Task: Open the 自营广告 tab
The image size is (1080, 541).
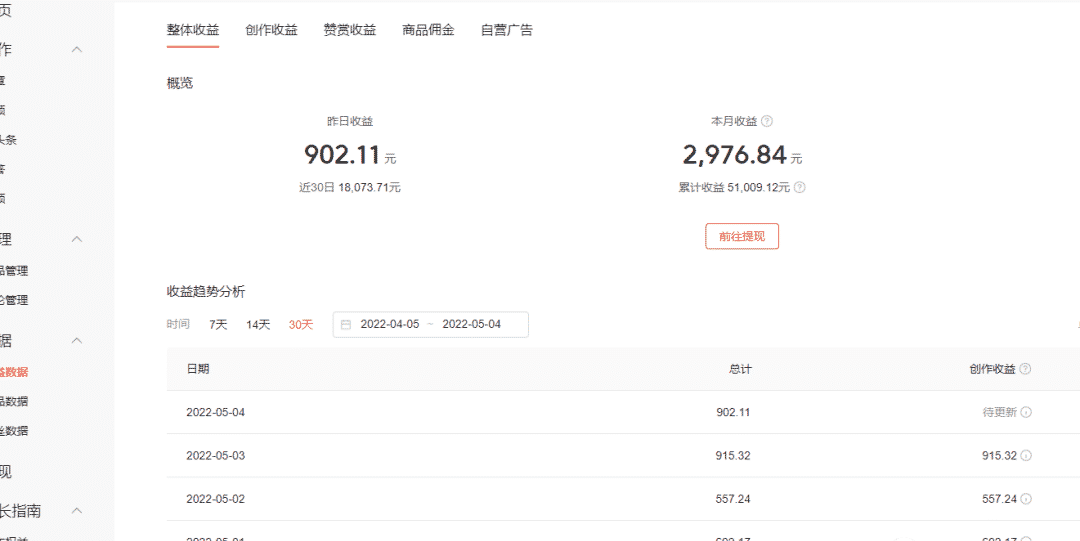Action: tap(507, 30)
